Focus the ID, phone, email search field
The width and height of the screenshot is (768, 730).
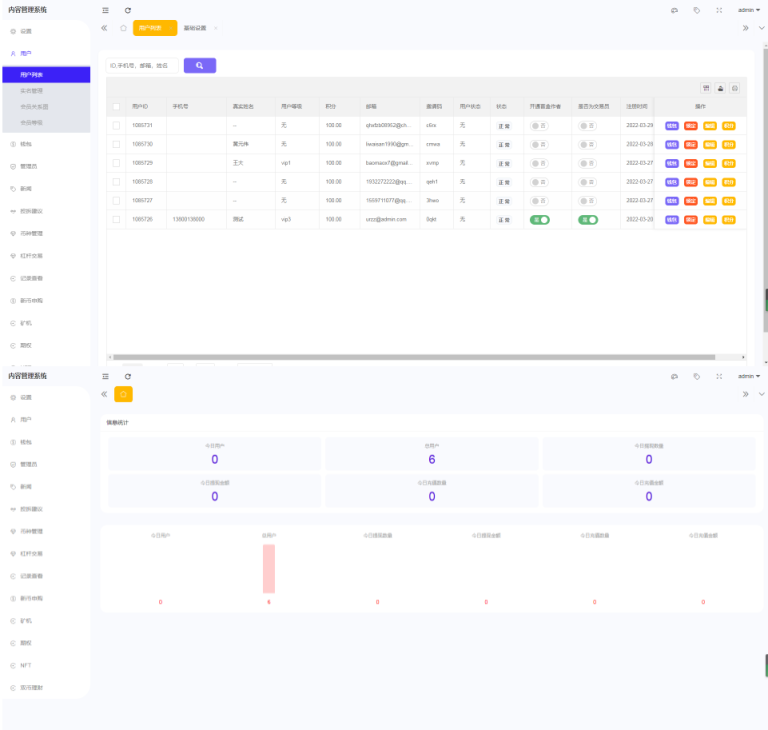[x=142, y=66]
